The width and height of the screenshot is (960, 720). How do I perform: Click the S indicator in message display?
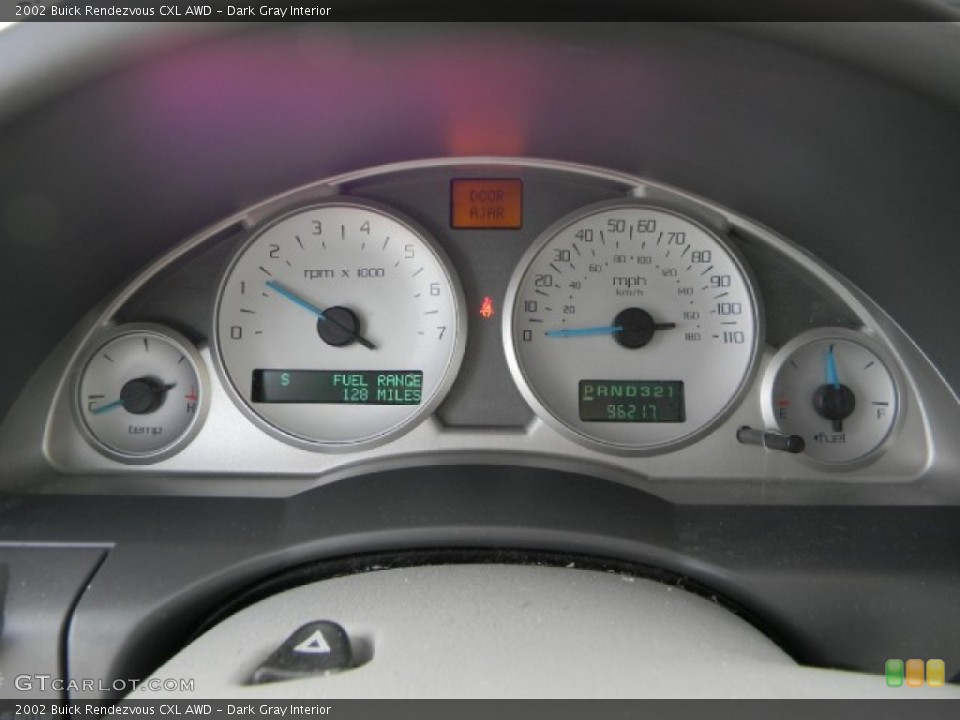(x=285, y=380)
